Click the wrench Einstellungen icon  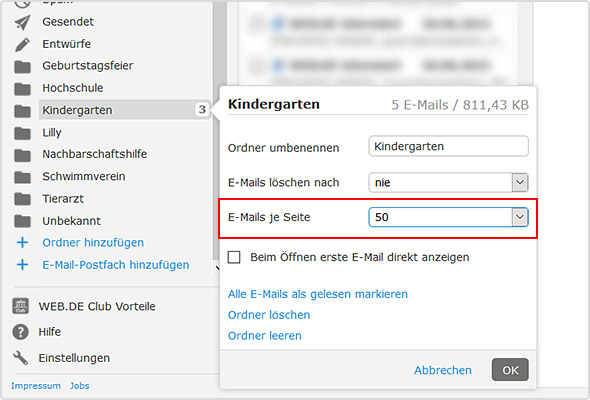pyautogui.click(x=20, y=358)
